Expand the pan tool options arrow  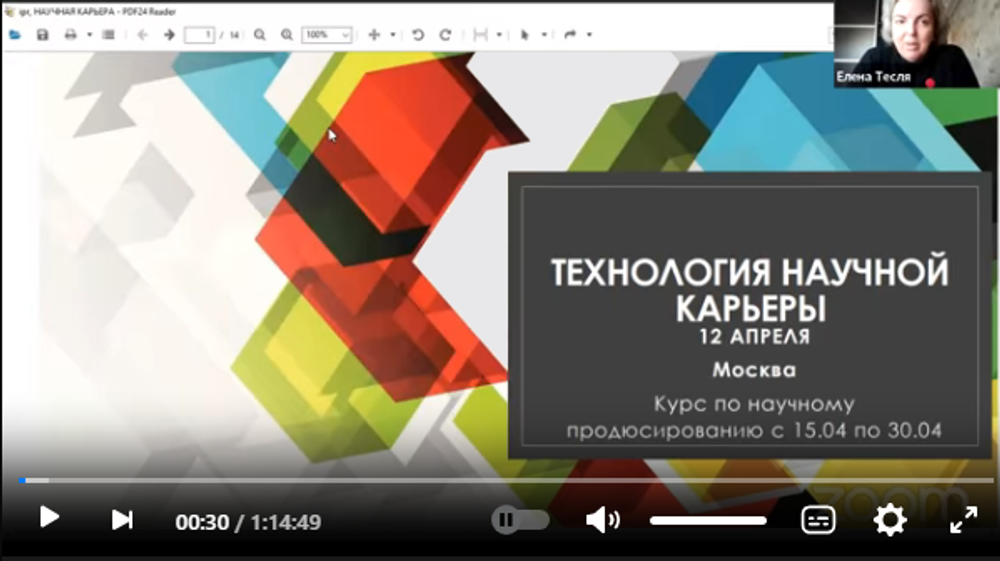[x=393, y=34]
